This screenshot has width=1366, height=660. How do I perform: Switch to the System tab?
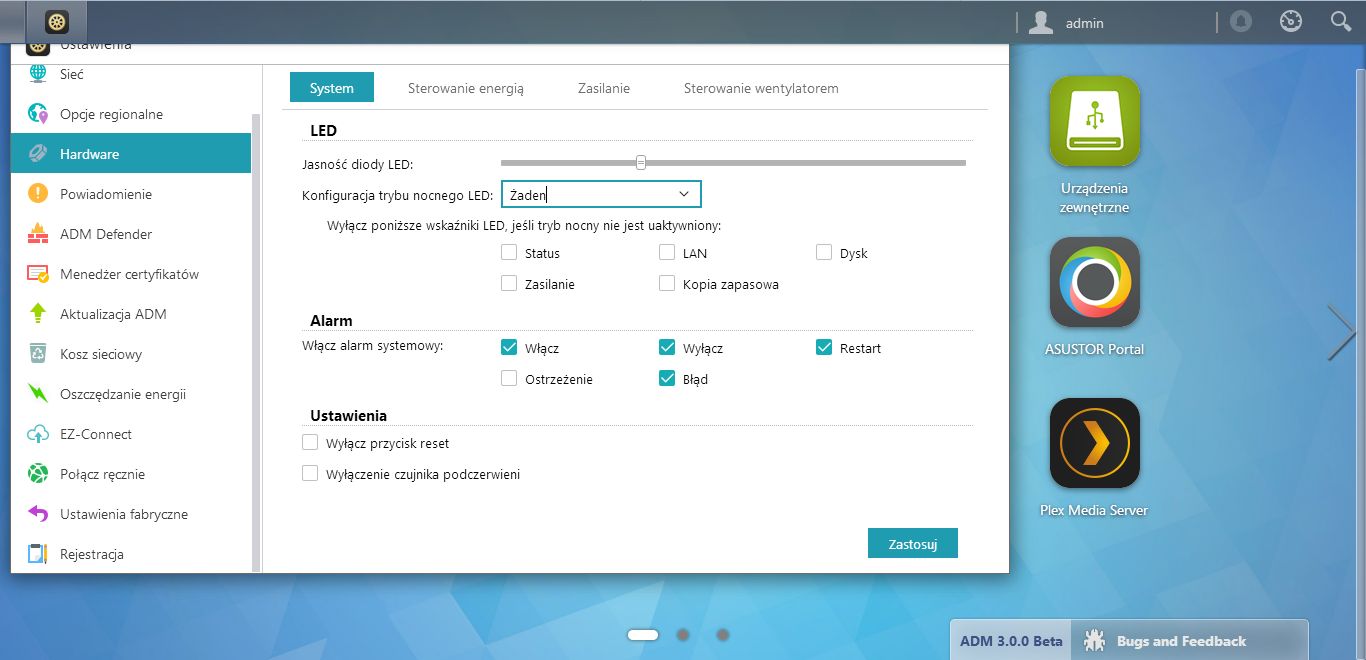coord(332,88)
